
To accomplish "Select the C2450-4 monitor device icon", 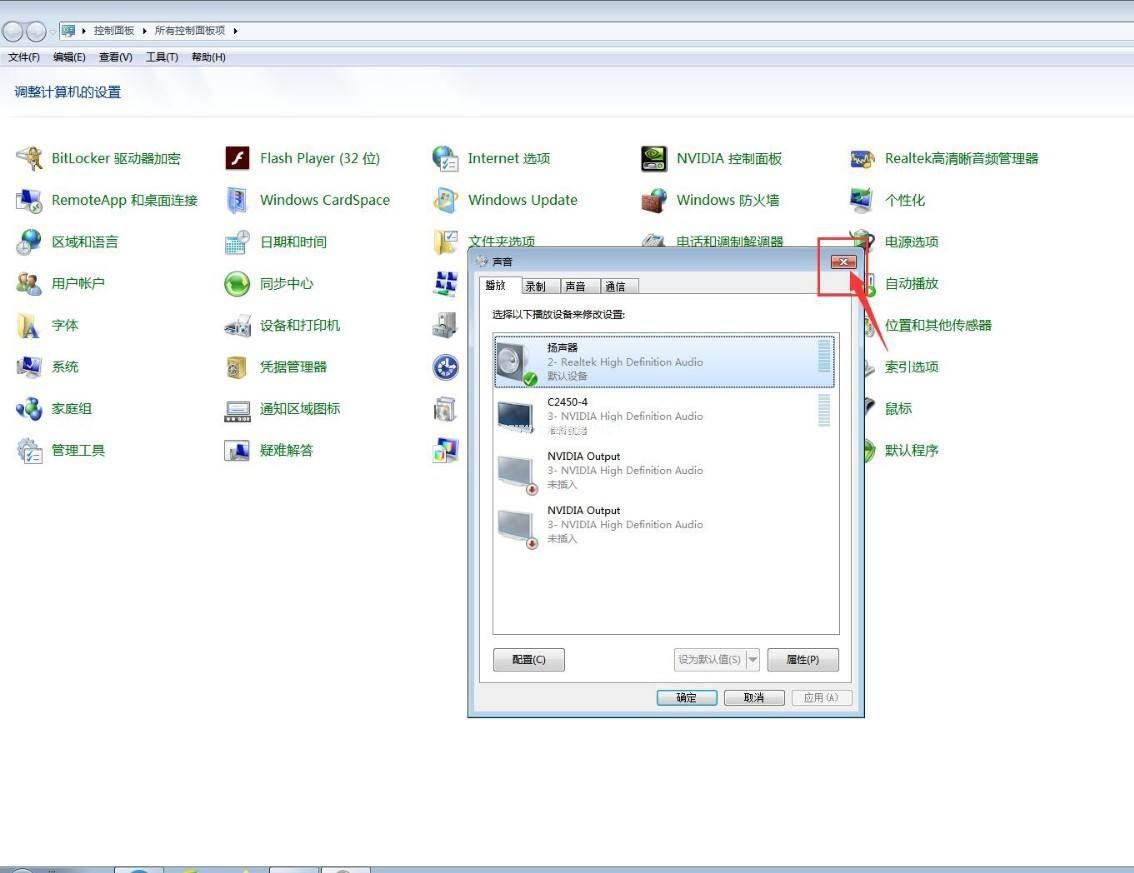I will click(x=516, y=416).
